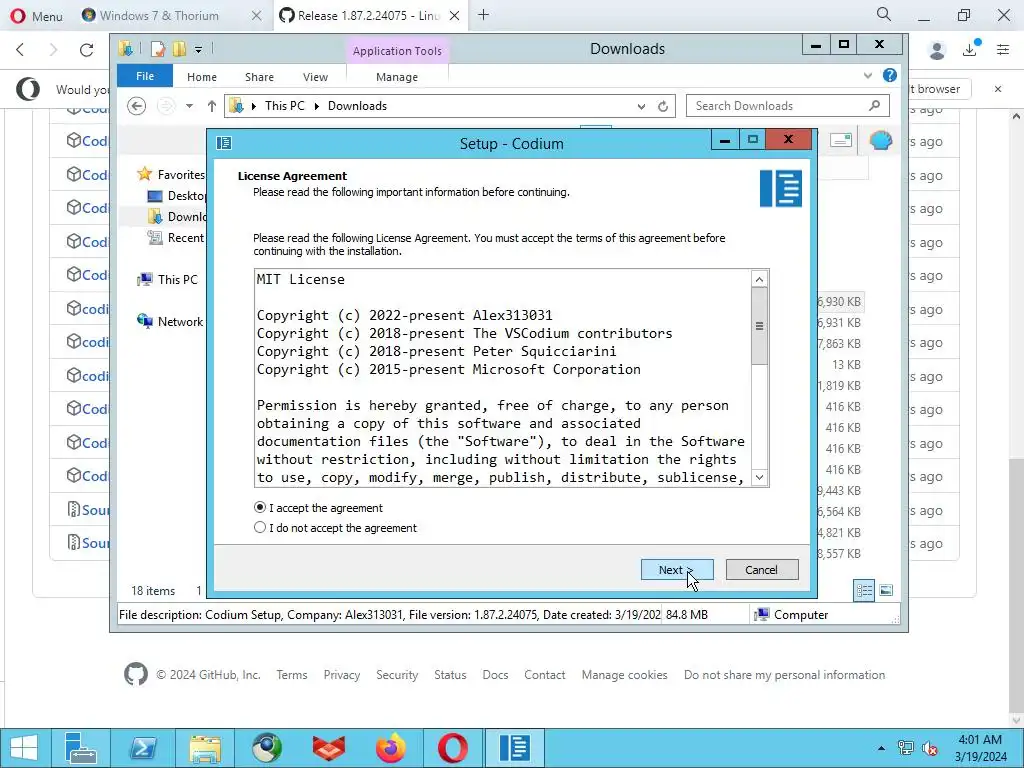The height and width of the screenshot is (768, 1024).
Task: Go back in the Opera browser
Action: (x=20, y=50)
